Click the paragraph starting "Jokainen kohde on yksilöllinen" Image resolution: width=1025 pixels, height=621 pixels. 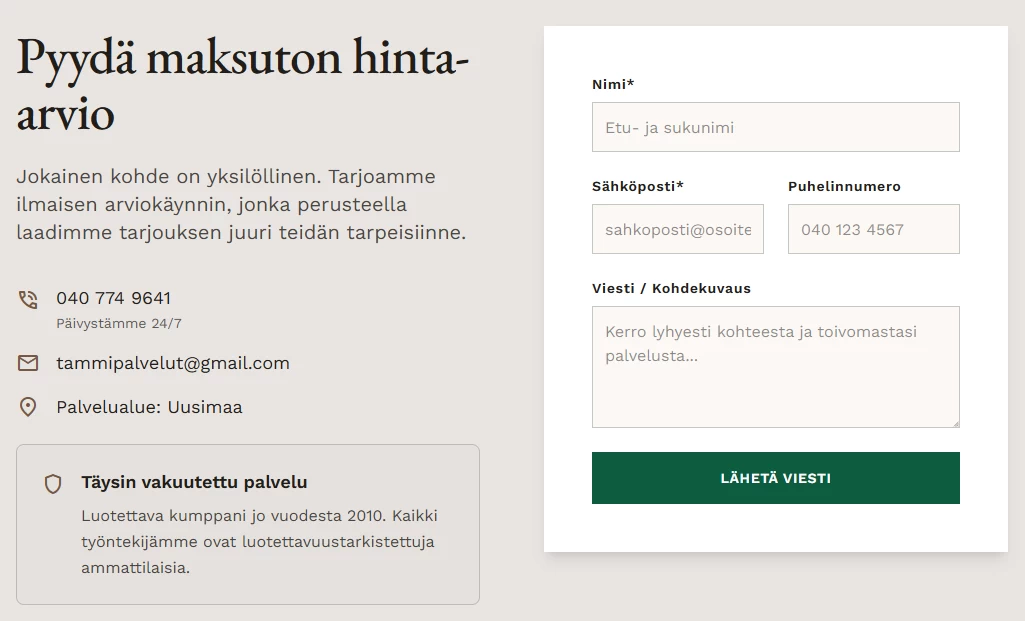coord(241,204)
